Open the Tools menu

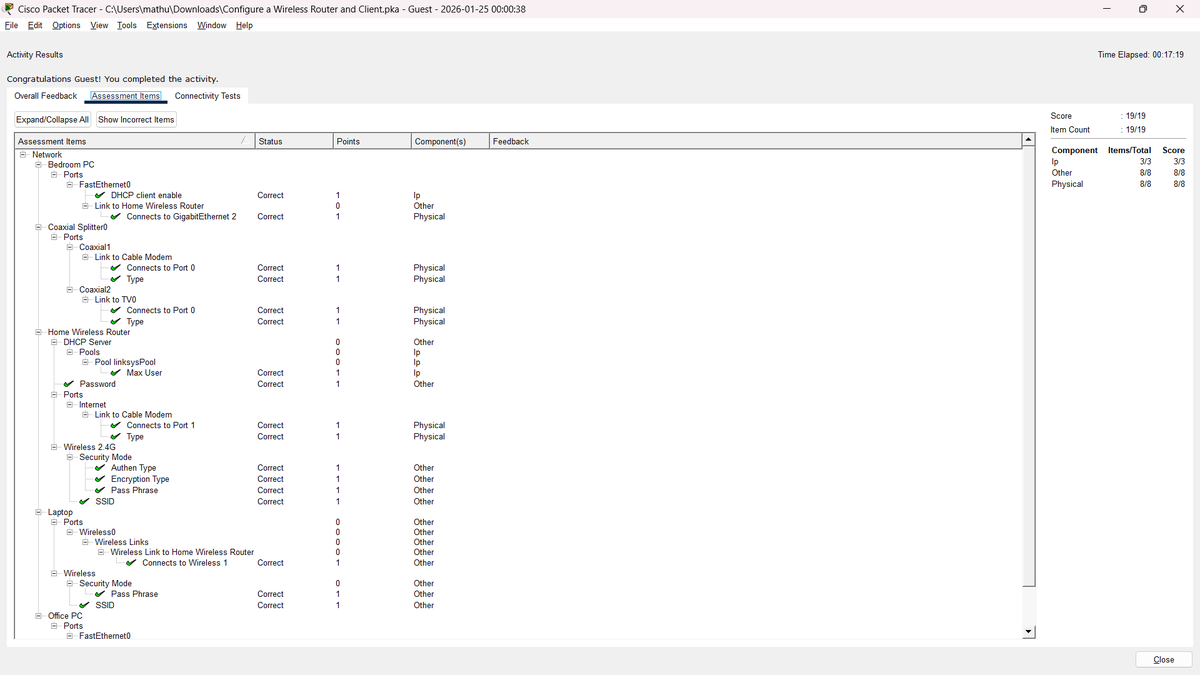[x=127, y=25]
